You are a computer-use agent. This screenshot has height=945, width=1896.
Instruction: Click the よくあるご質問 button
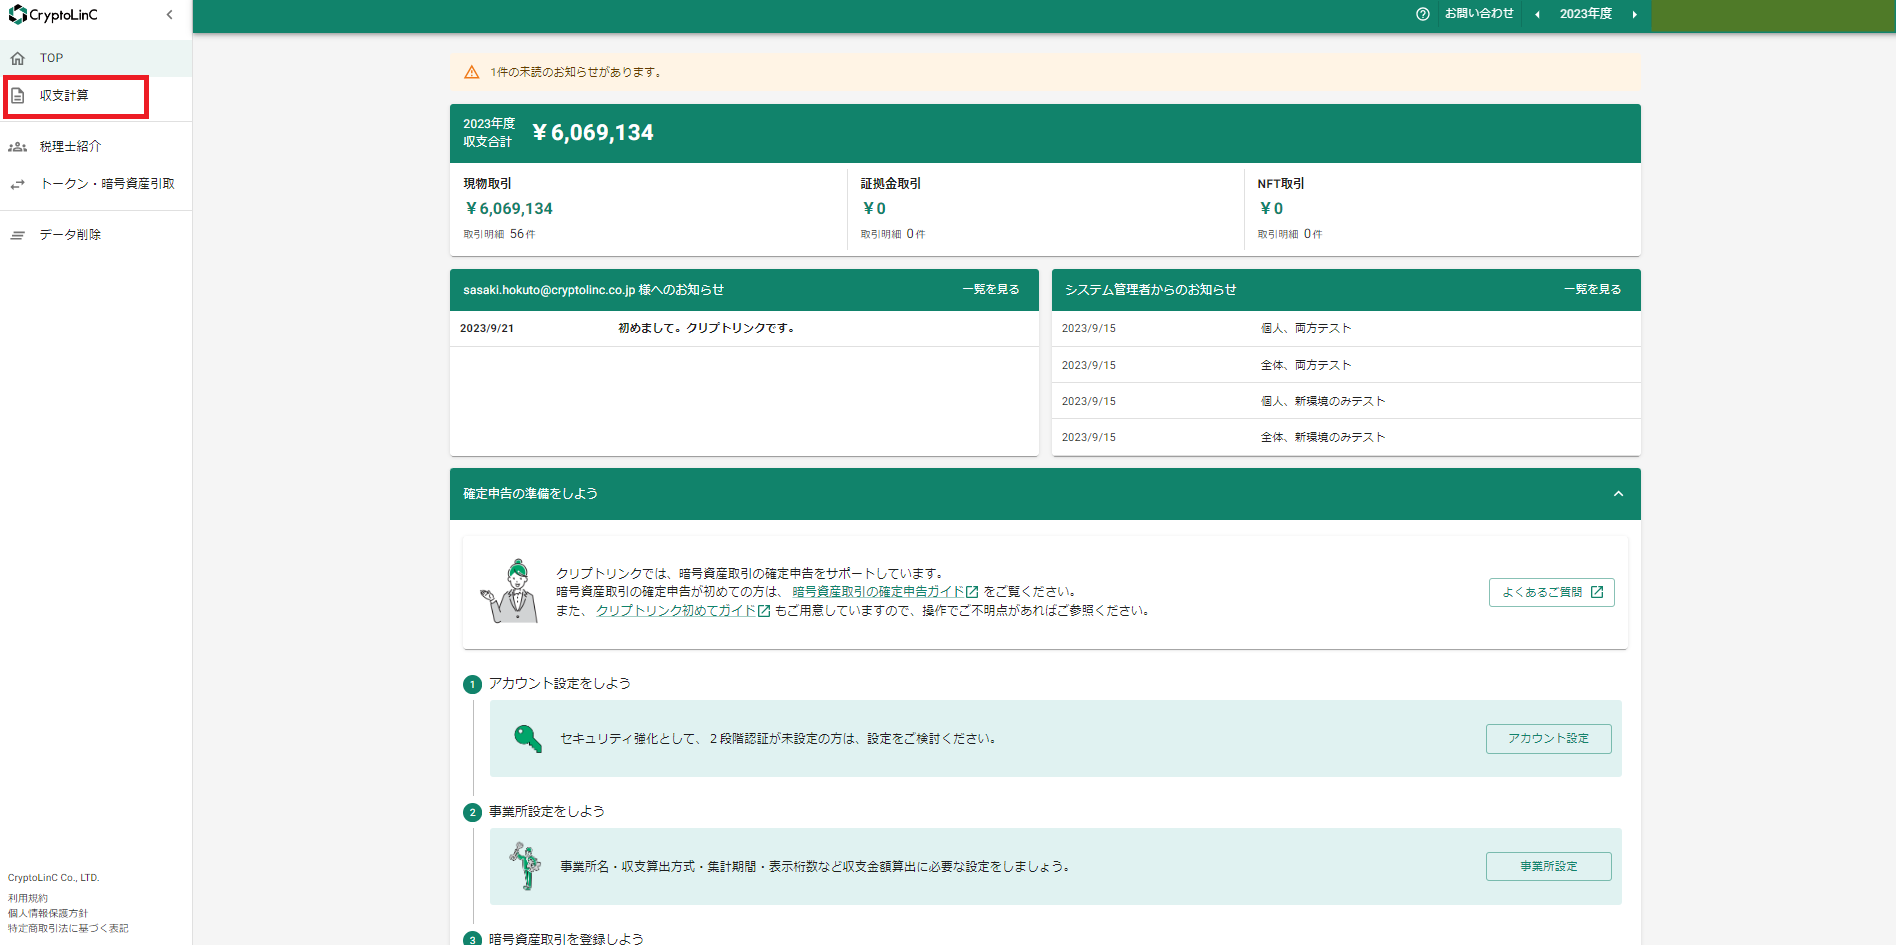[1551, 592]
